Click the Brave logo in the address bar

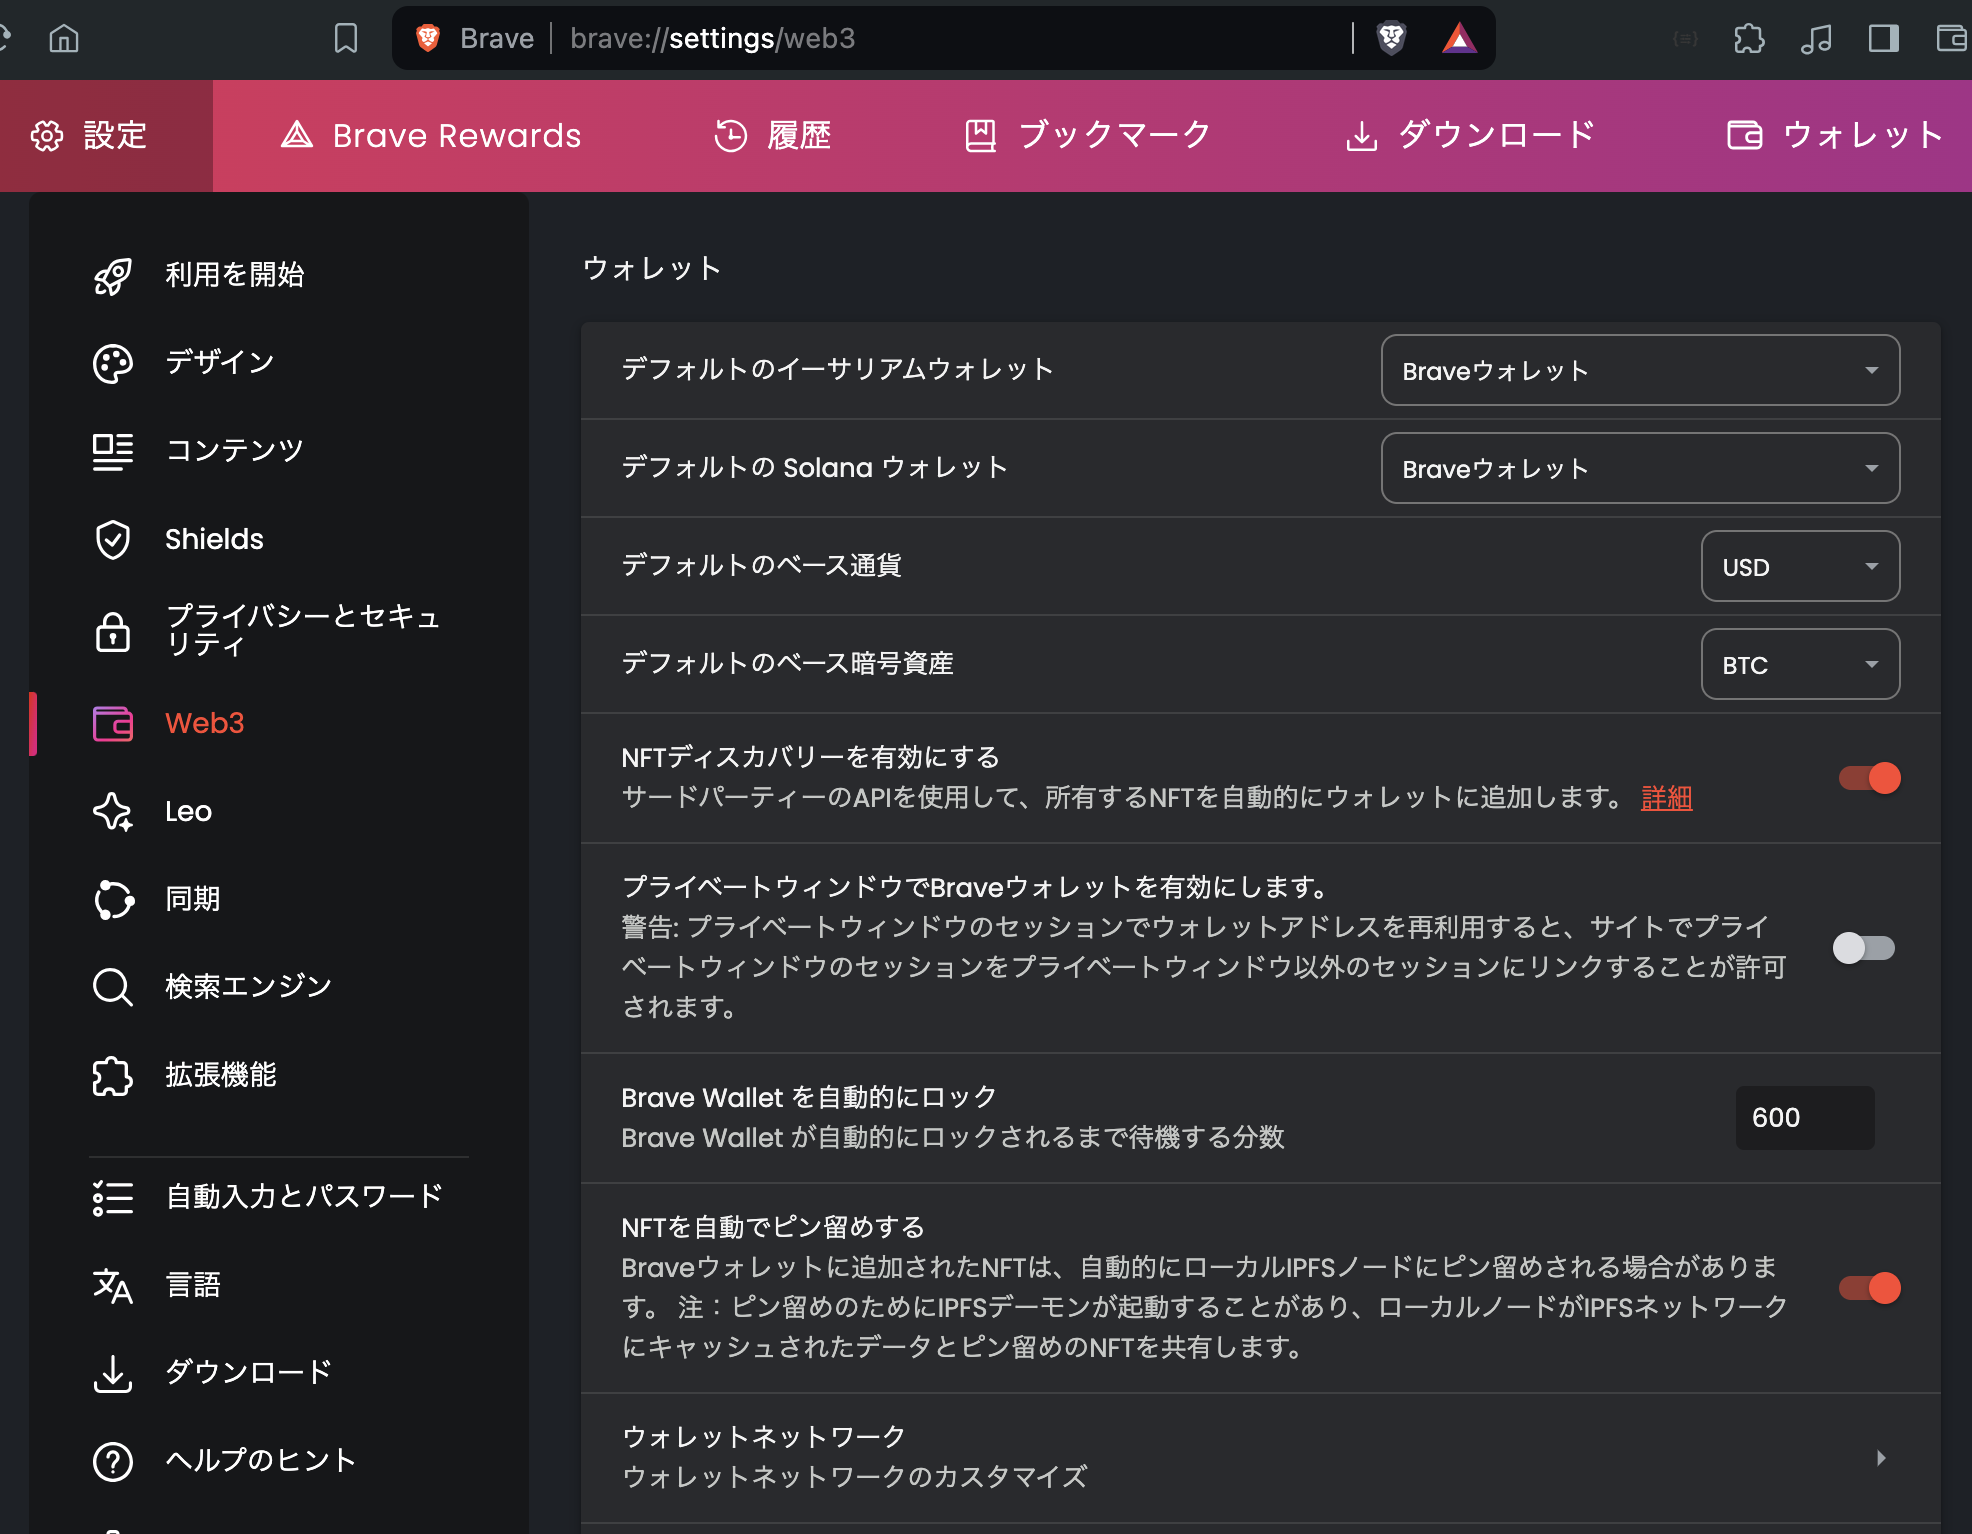coord(428,38)
